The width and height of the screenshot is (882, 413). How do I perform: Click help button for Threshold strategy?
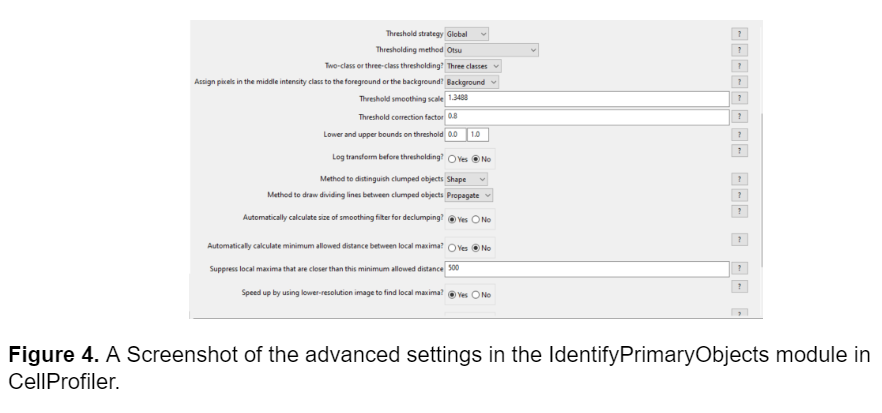pos(740,34)
